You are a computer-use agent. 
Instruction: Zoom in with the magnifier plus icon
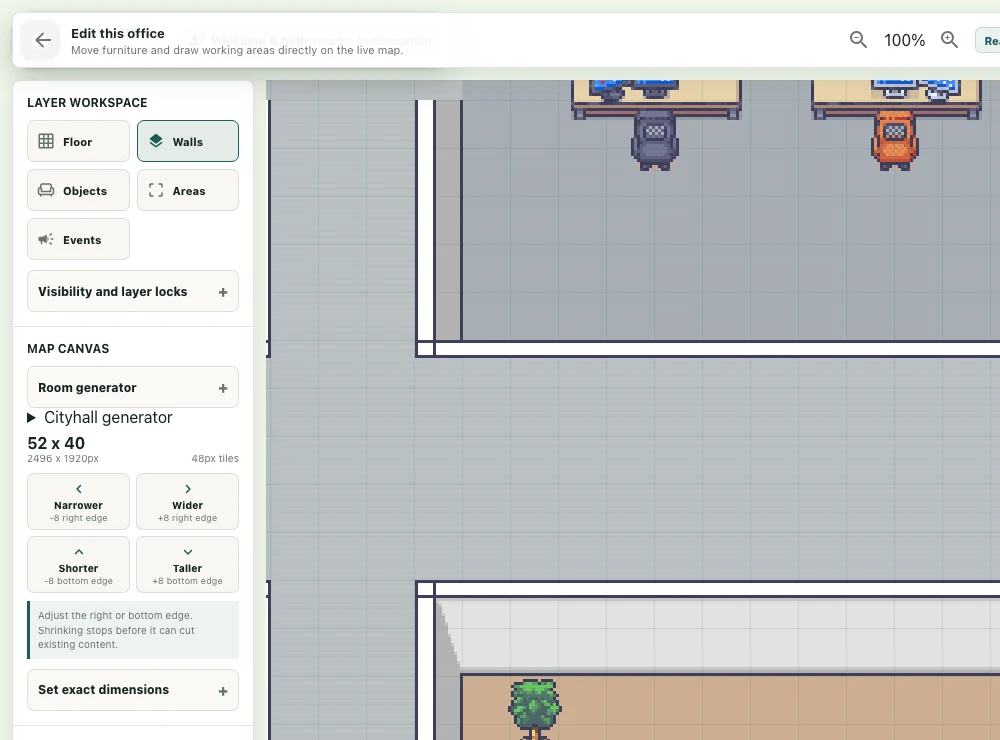950,40
